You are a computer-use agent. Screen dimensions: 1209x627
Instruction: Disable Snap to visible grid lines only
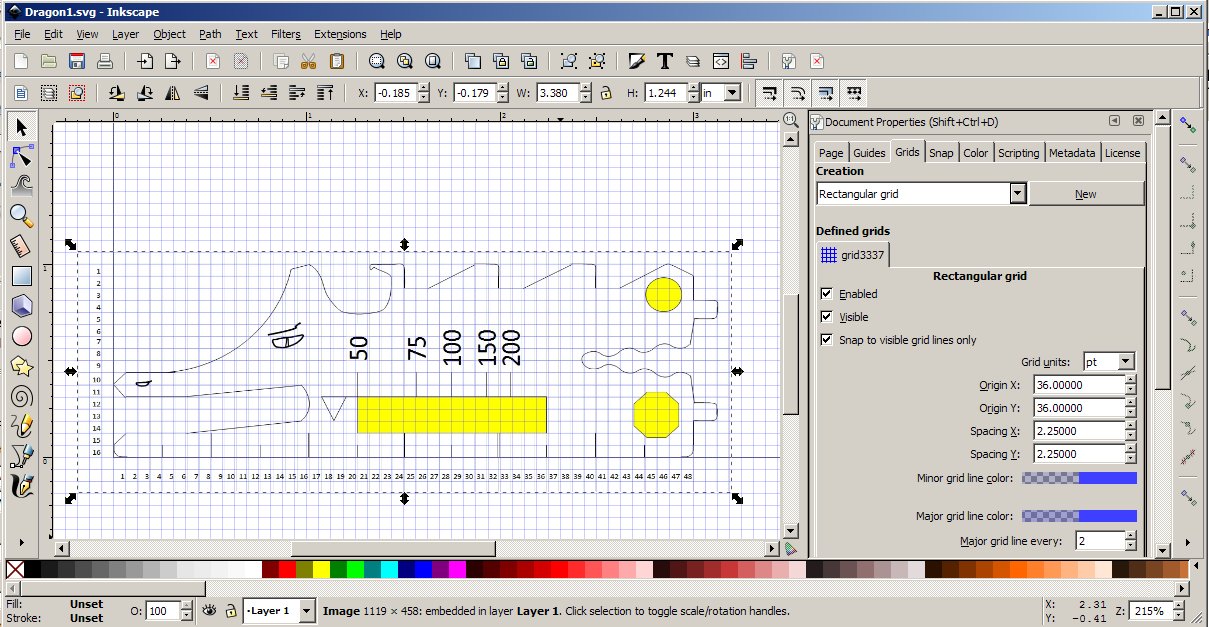[x=826, y=340]
